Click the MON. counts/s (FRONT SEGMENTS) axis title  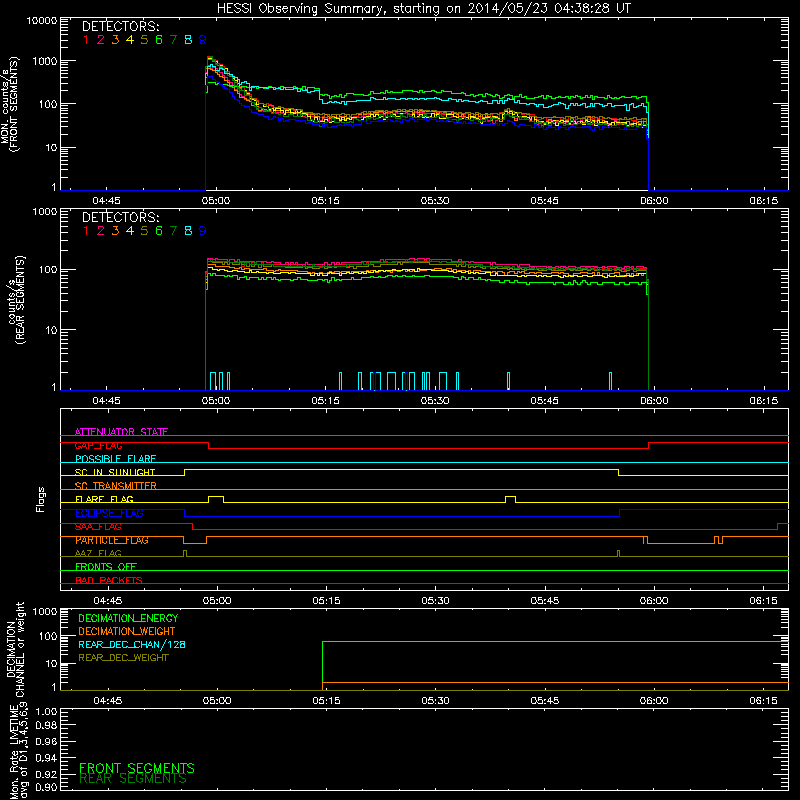tap(10, 104)
